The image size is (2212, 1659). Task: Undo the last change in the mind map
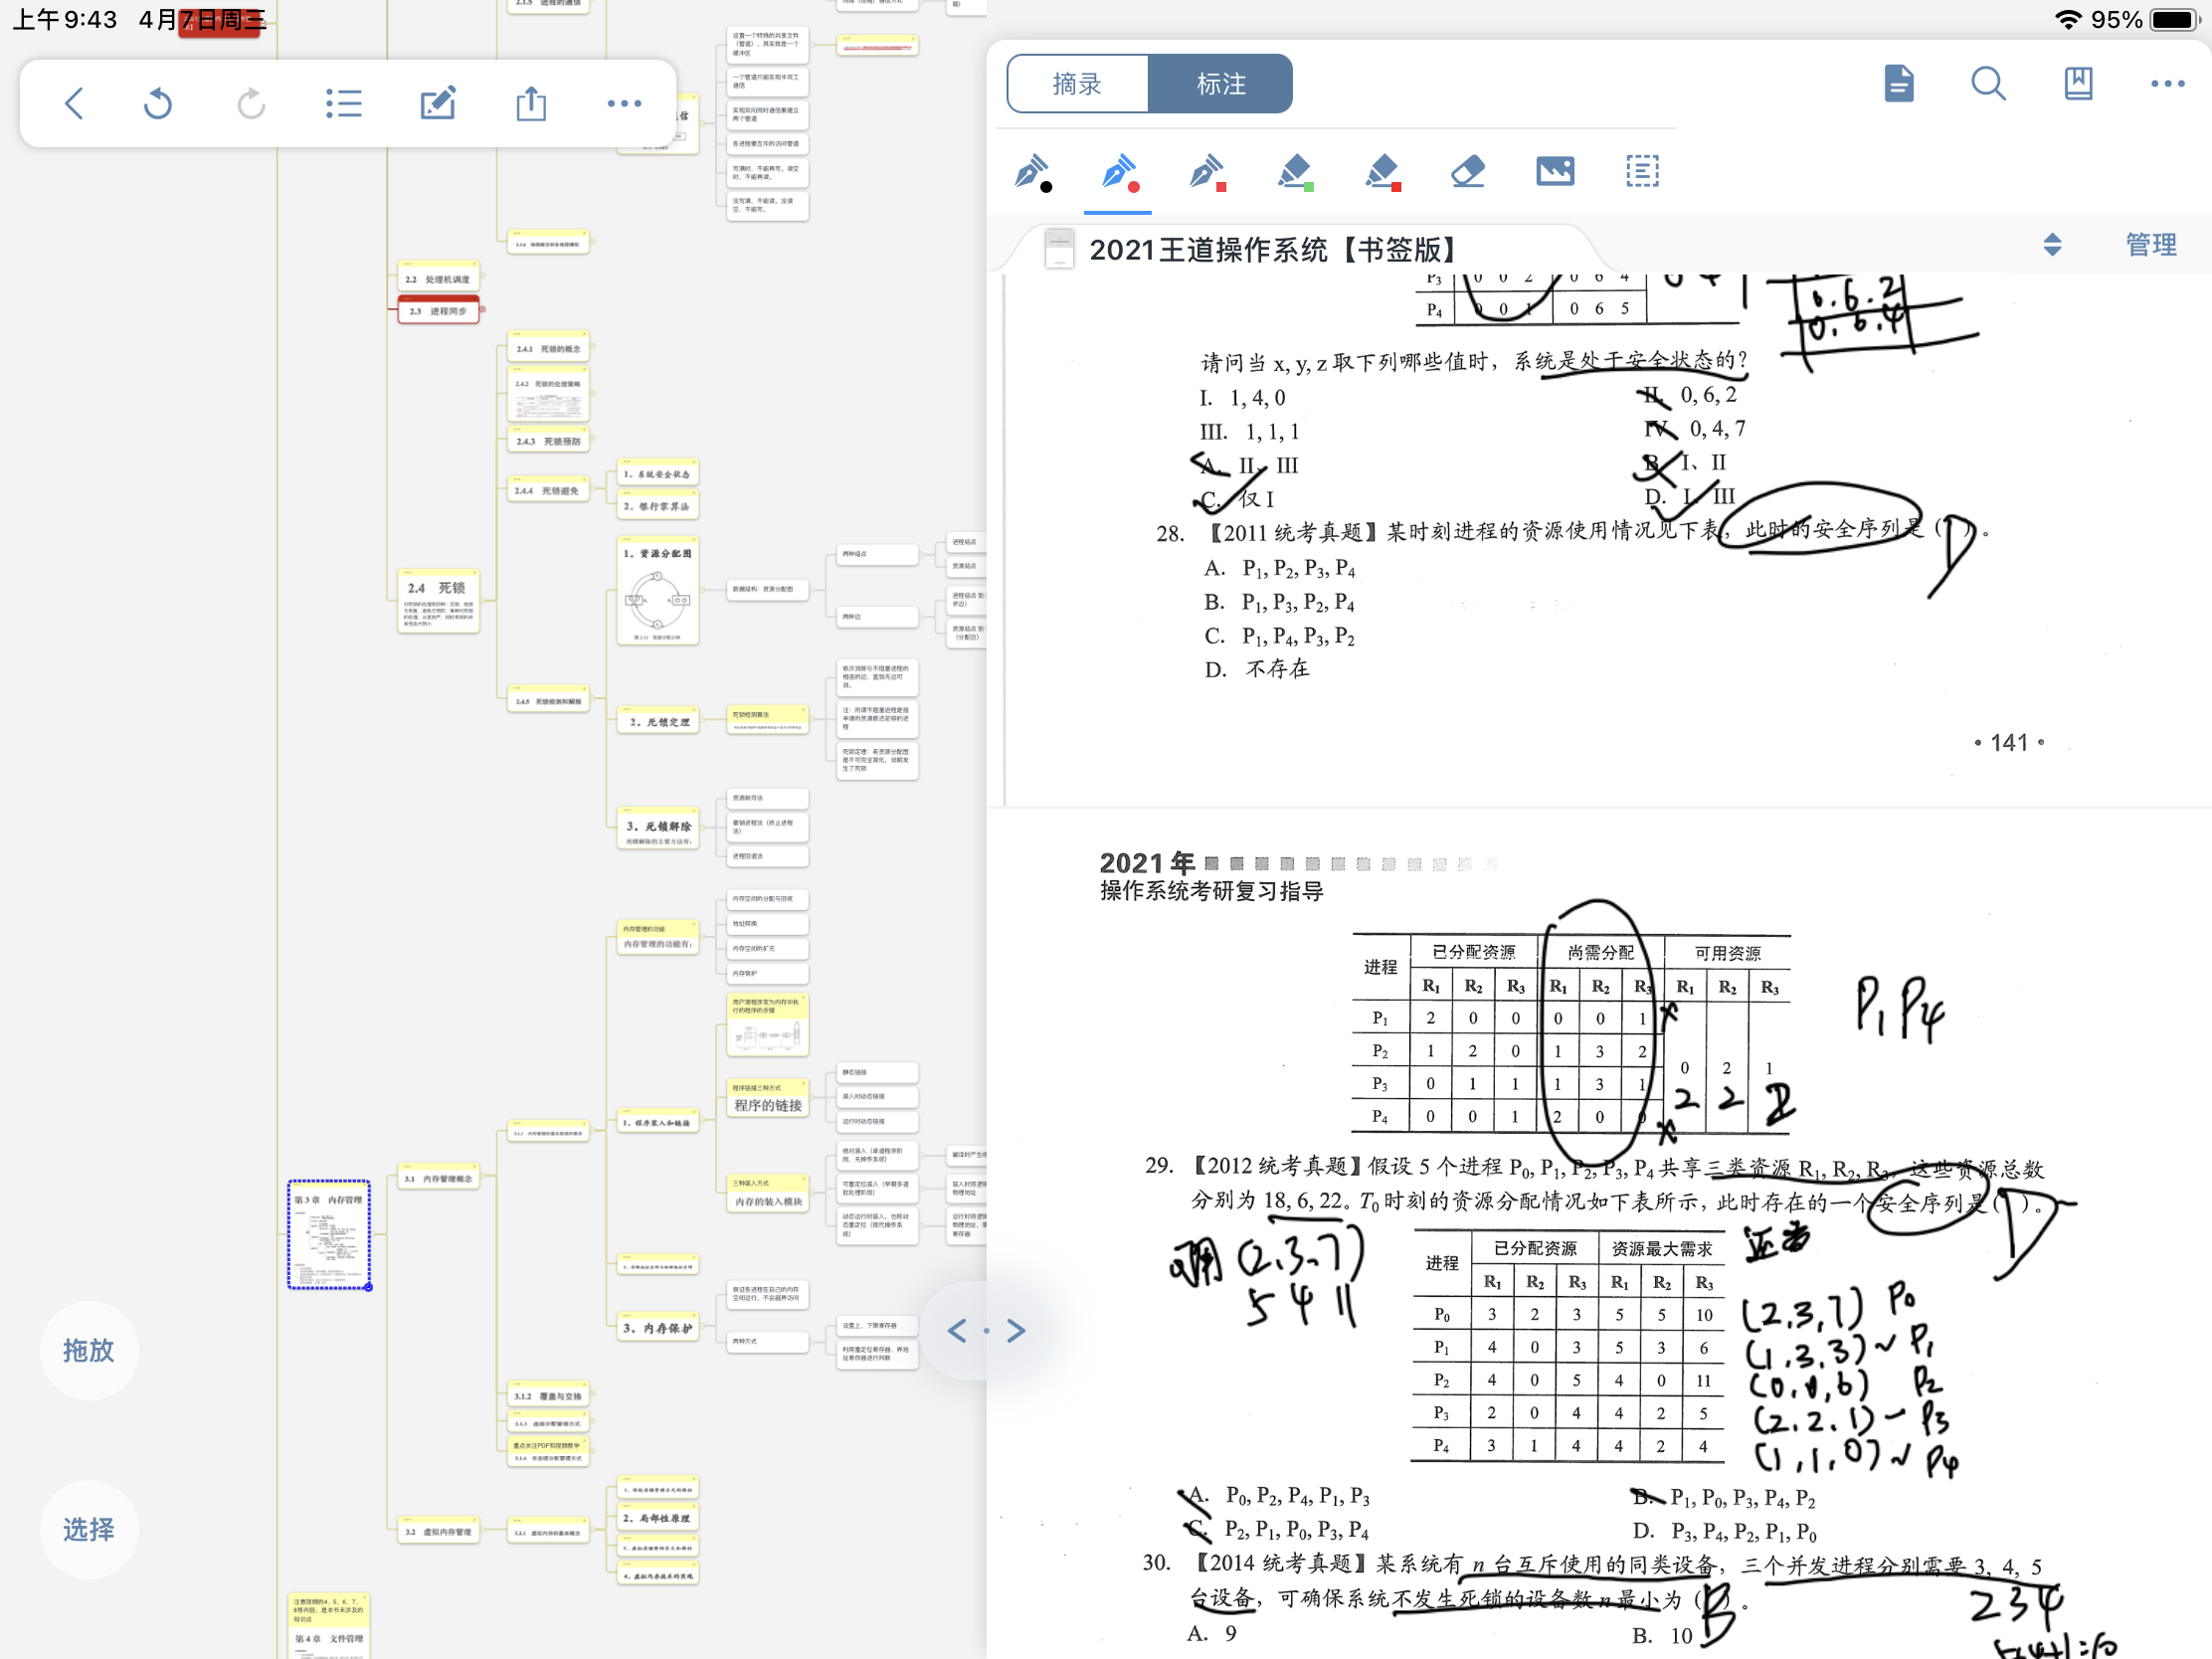pyautogui.click(x=158, y=103)
